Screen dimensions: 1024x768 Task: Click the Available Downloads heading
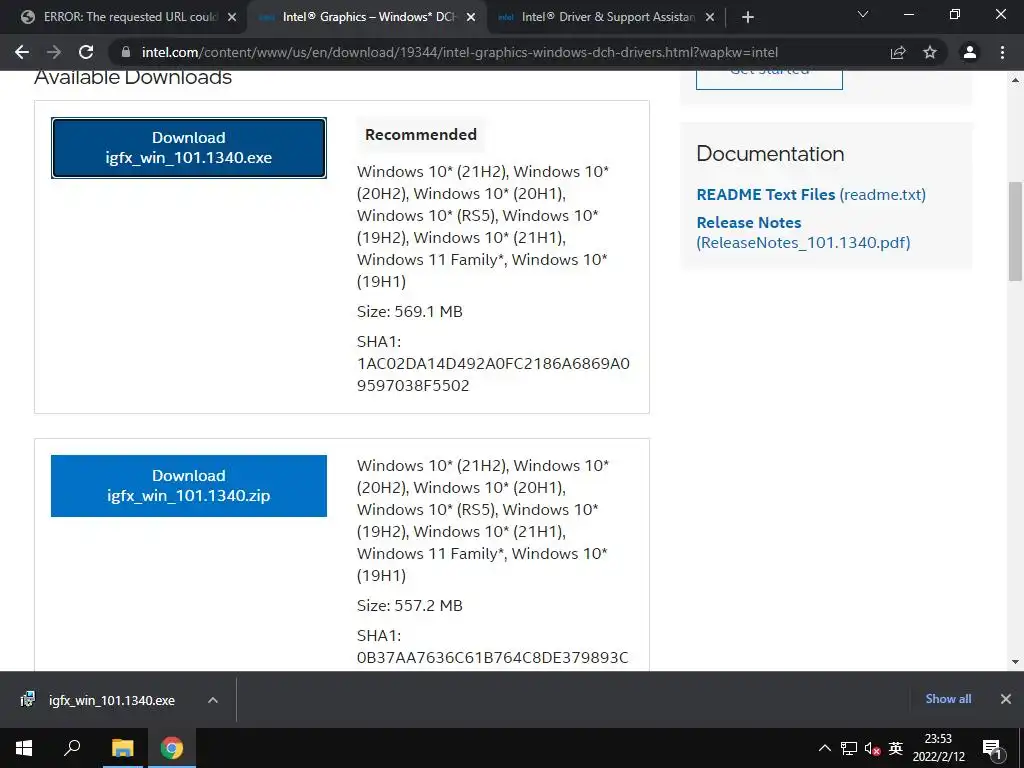(133, 78)
